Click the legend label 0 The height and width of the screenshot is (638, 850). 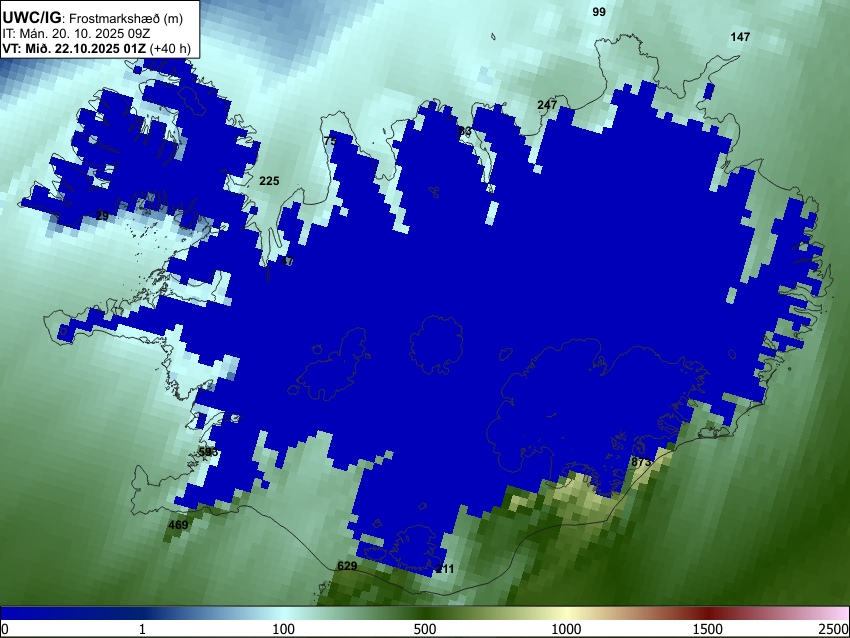tap(5, 629)
